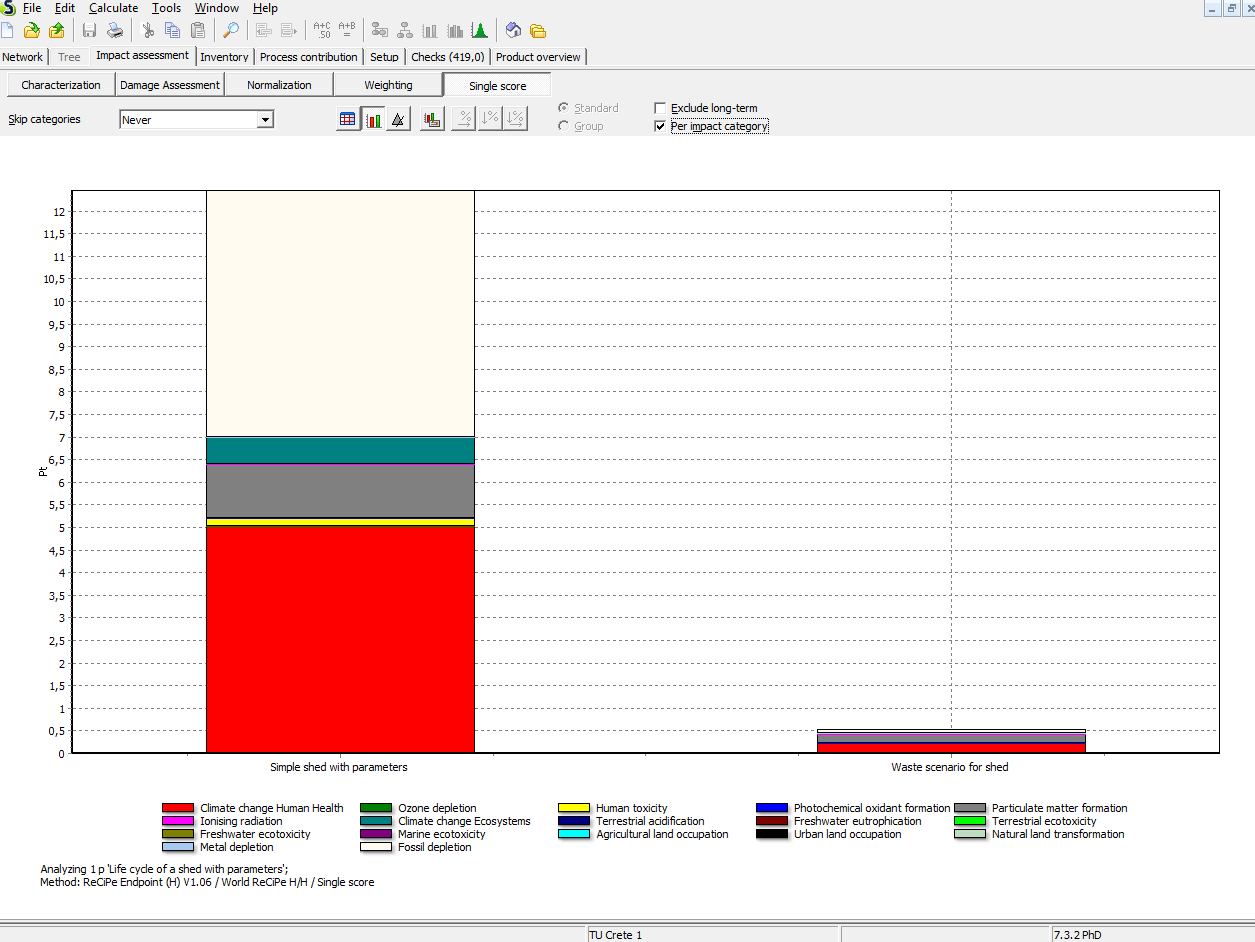This screenshot has height=942, width=1255.
Task: Open the File menu
Action: tap(32, 8)
